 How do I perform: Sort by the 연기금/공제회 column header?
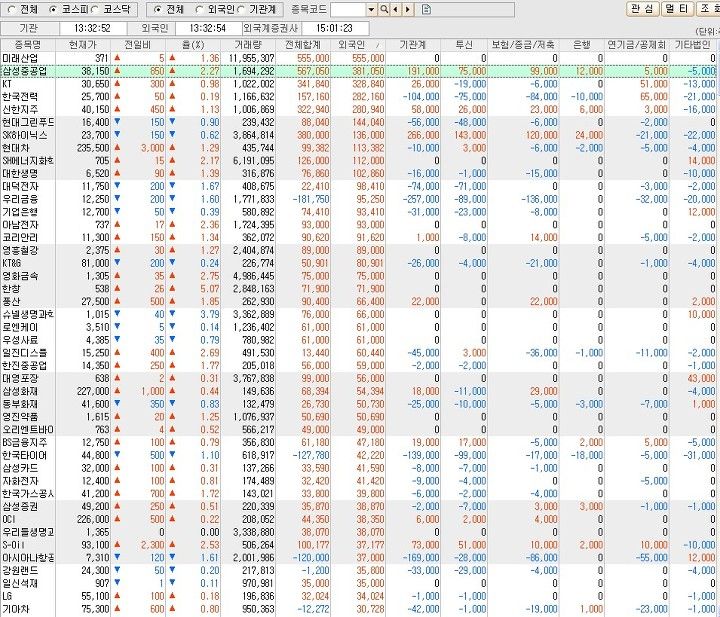[x=636, y=45]
